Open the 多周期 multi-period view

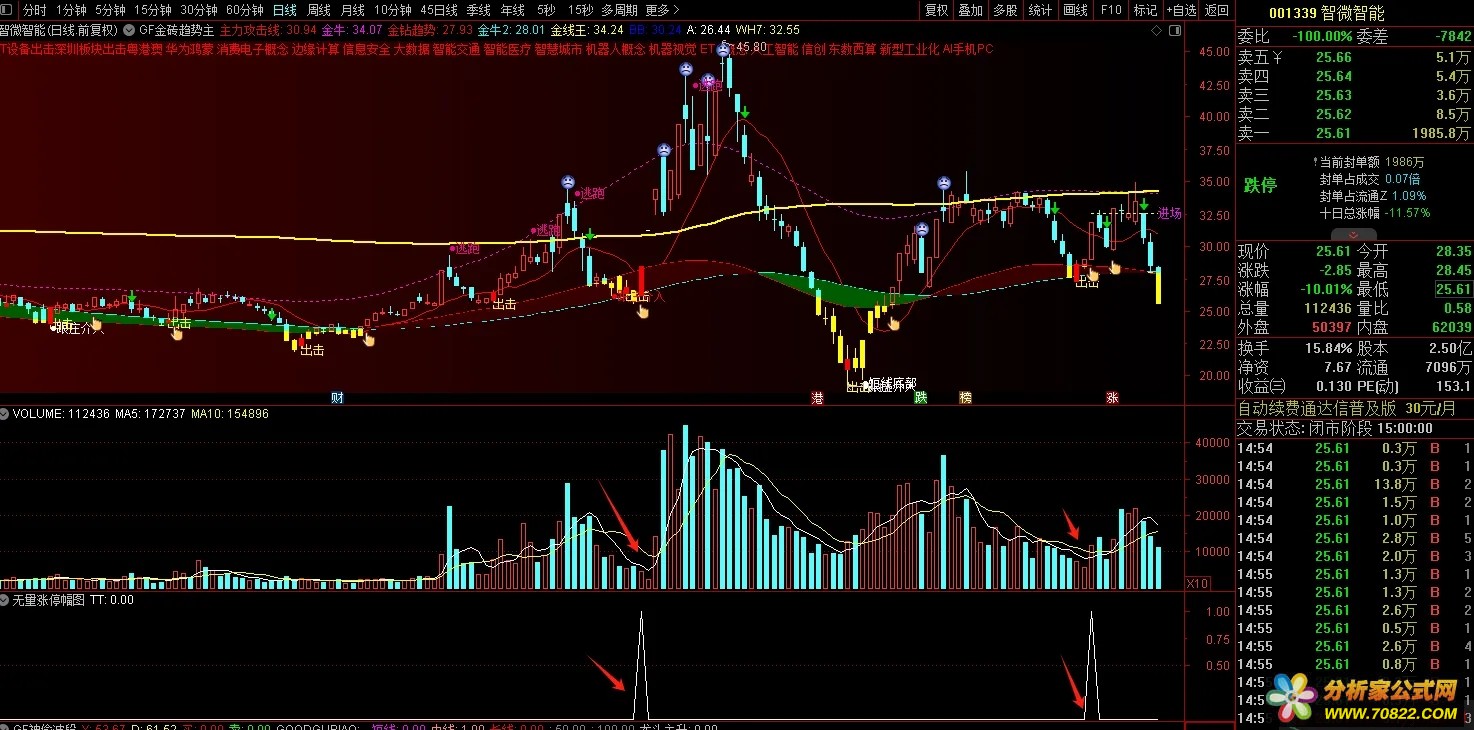(619, 10)
